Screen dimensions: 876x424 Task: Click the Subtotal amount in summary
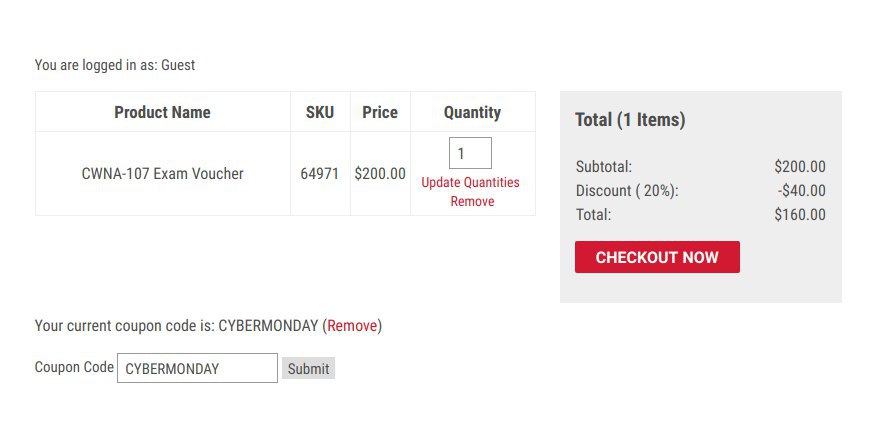pyautogui.click(x=799, y=167)
